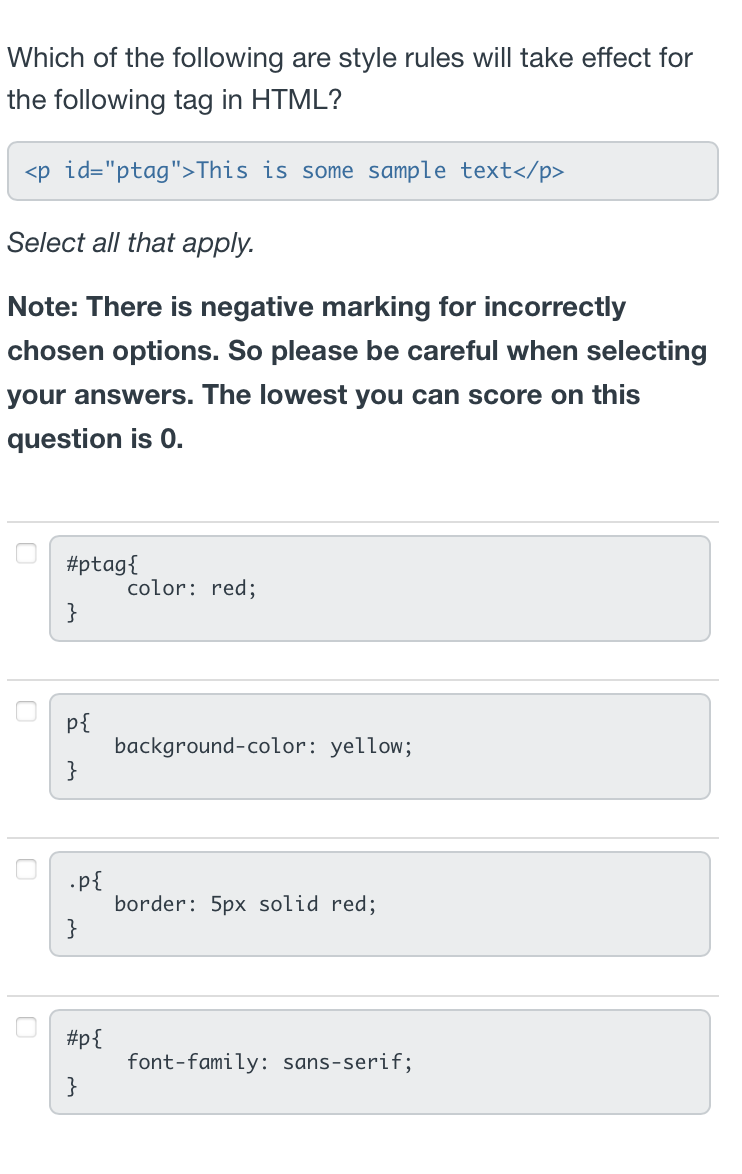Click the yellow background-color code box
This screenshot has height=1174, width=742.
(379, 745)
